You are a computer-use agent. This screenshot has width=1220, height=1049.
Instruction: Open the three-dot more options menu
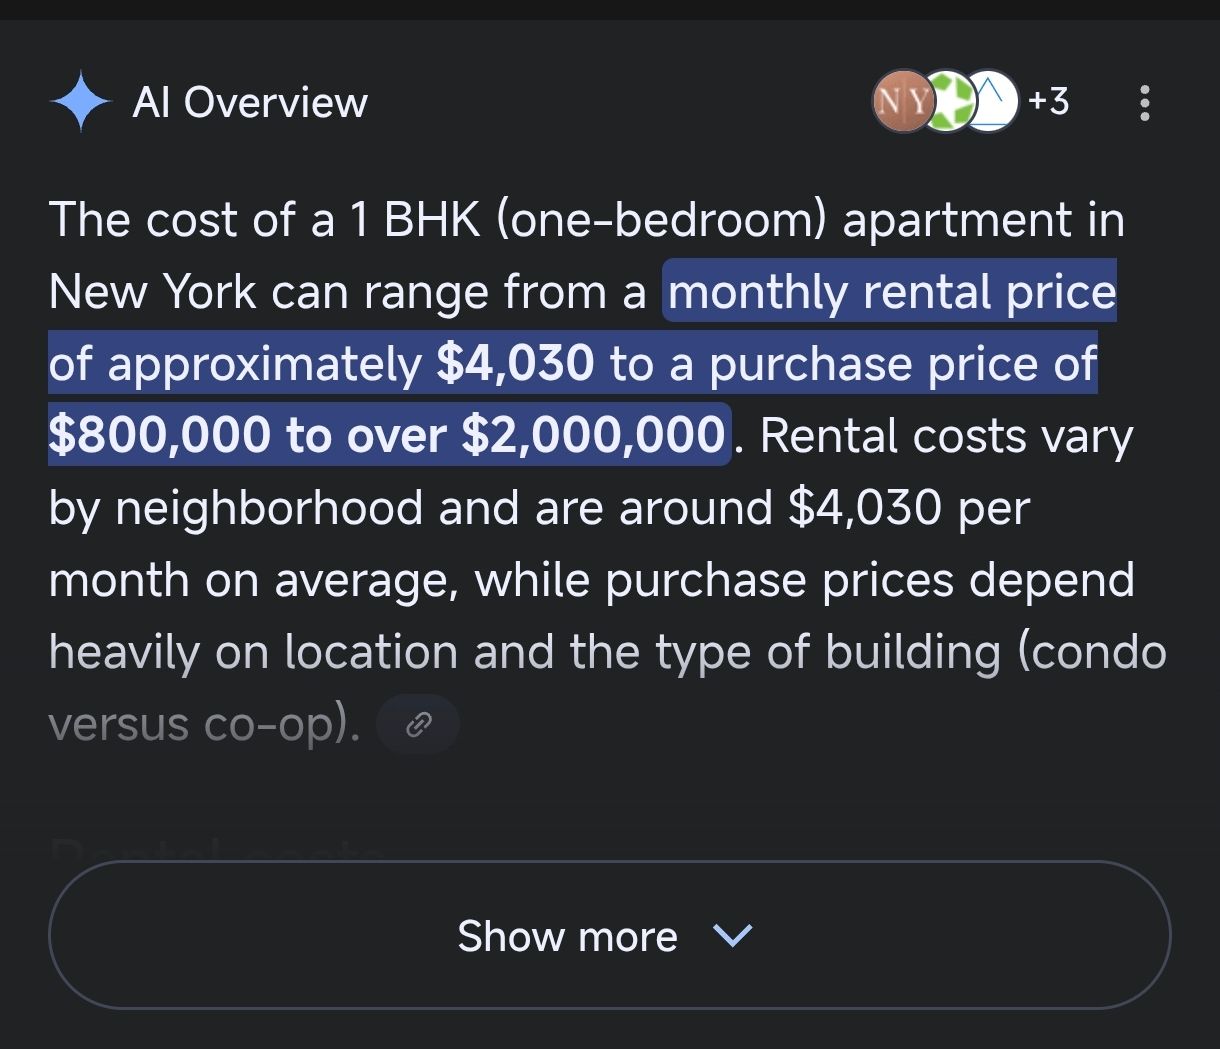click(x=1145, y=102)
